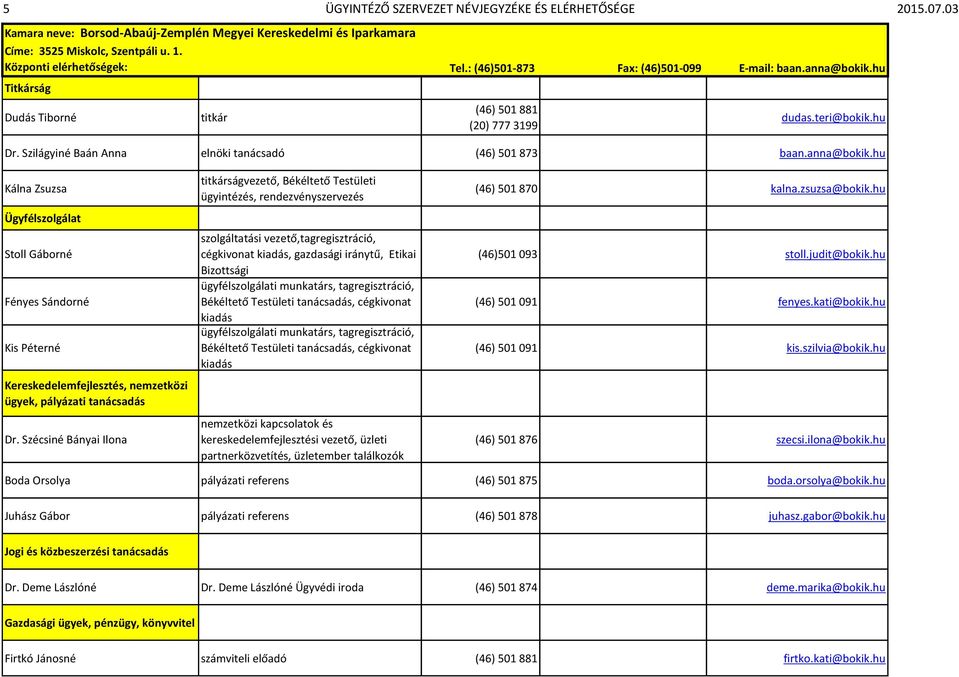Screen dimensions: 959x677
Task: Click phone number (46) 501 875
Action: [x=506, y=480]
